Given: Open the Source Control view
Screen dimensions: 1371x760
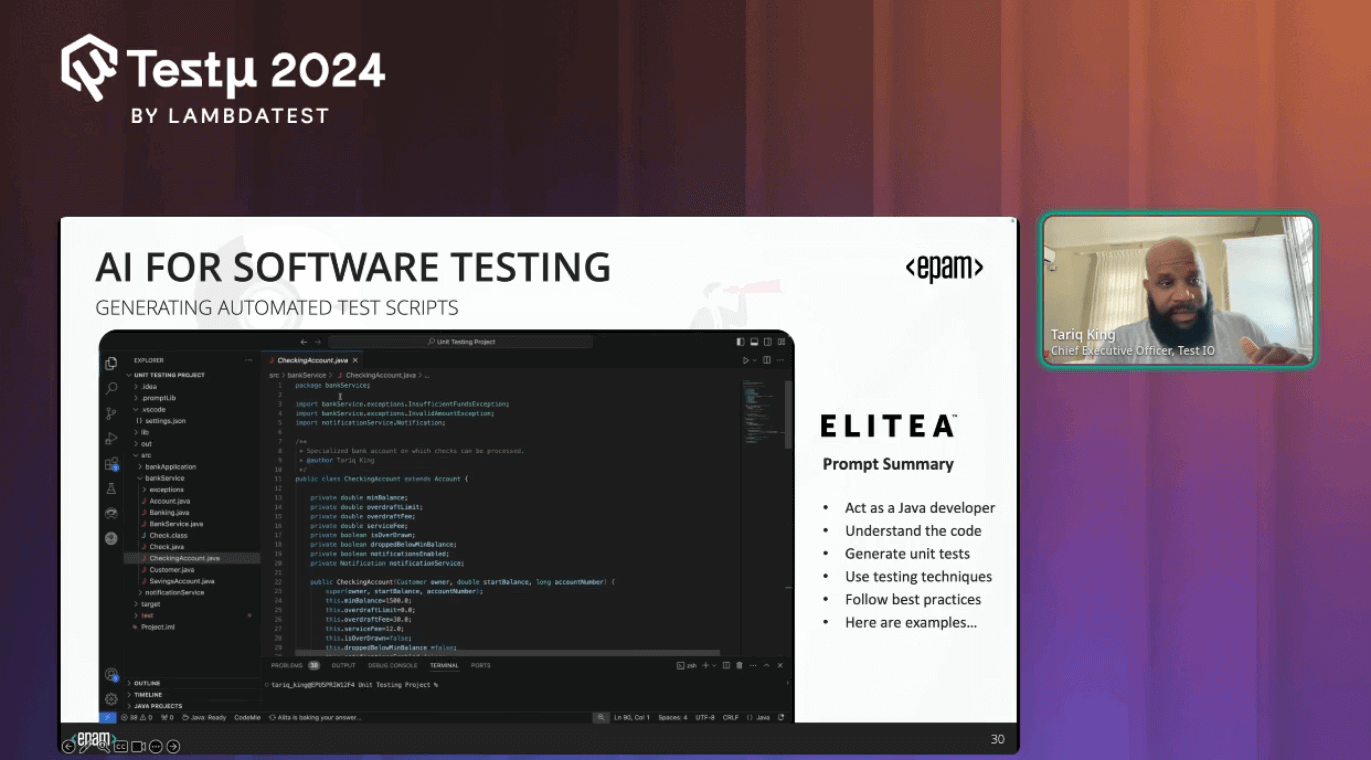Looking at the screenshot, I should tap(111, 413).
